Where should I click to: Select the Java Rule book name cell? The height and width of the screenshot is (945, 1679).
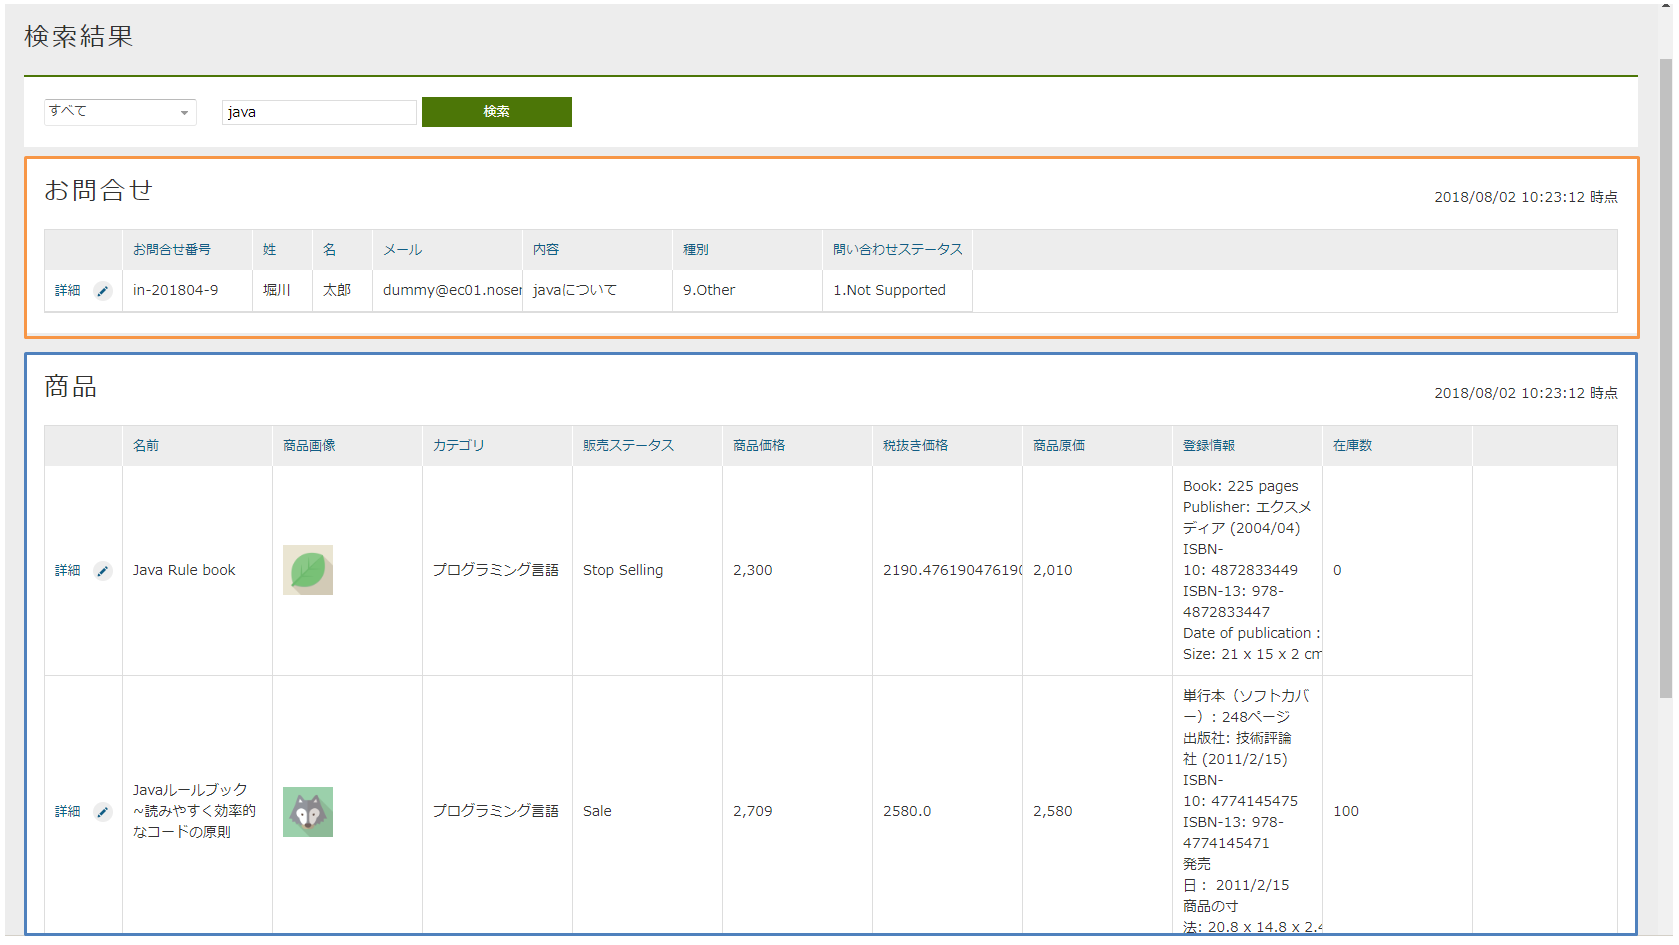click(x=198, y=571)
